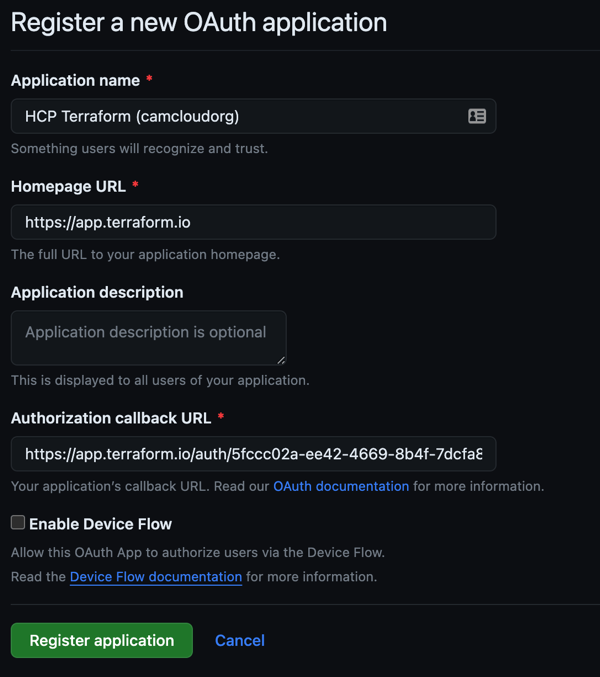This screenshot has height=677, width=600.
Task: Open the OAuth documentation link
Action: (x=341, y=486)
